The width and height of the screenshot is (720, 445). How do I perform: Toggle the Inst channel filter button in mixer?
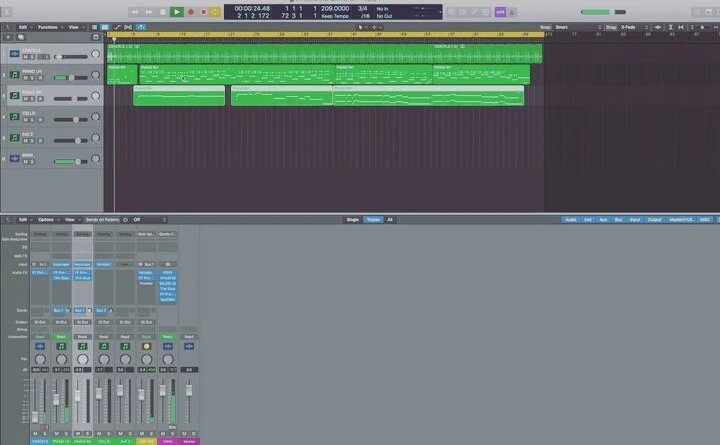(588, 220)
